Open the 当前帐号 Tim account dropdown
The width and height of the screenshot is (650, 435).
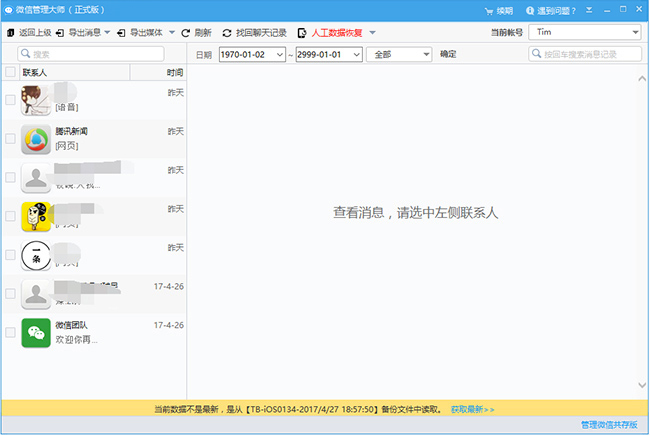click(635, 33)
